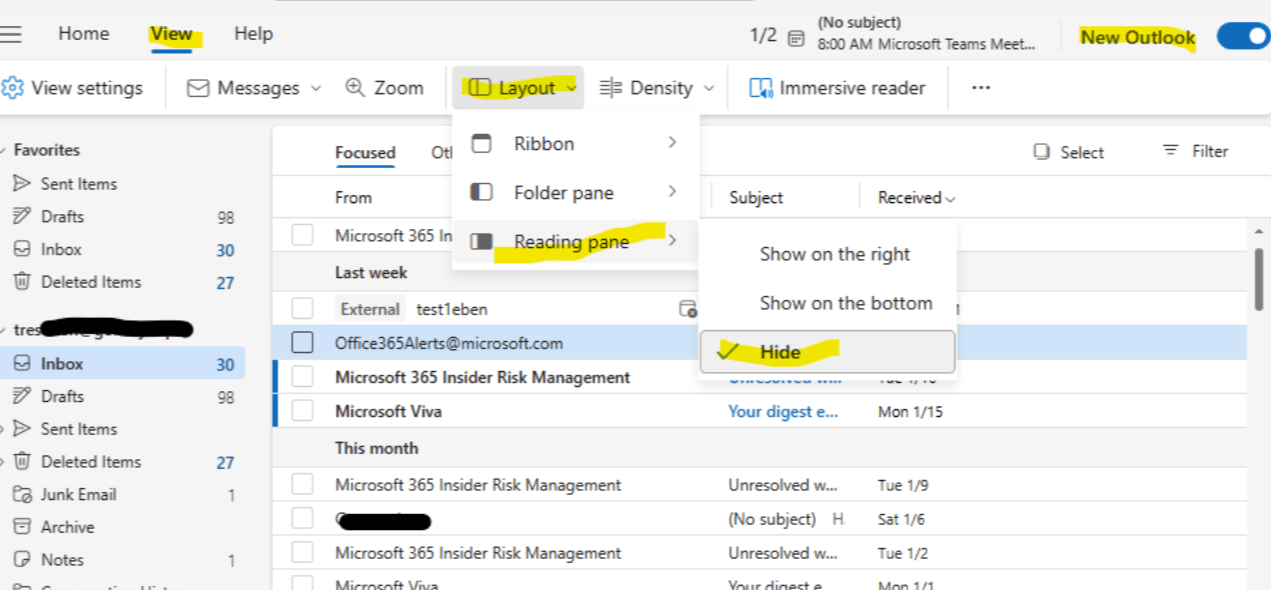The width and height of the screenshot is (1271, 590).
Task: Select the Office365Alerts@microsoft.com message checkbox
Action: pos(303,342)
